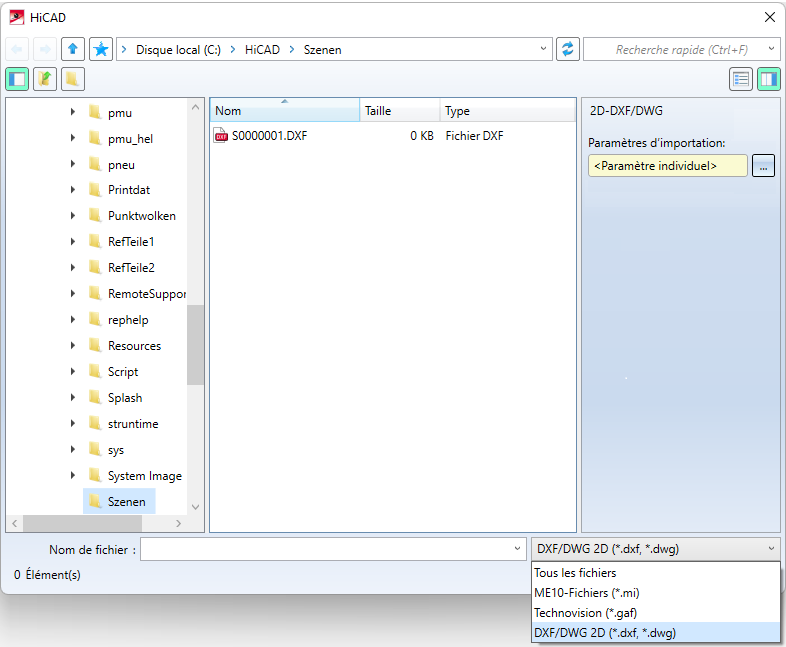Switch to details list view icon
This screenshot has width=786, height=647.
coord(741,79)
